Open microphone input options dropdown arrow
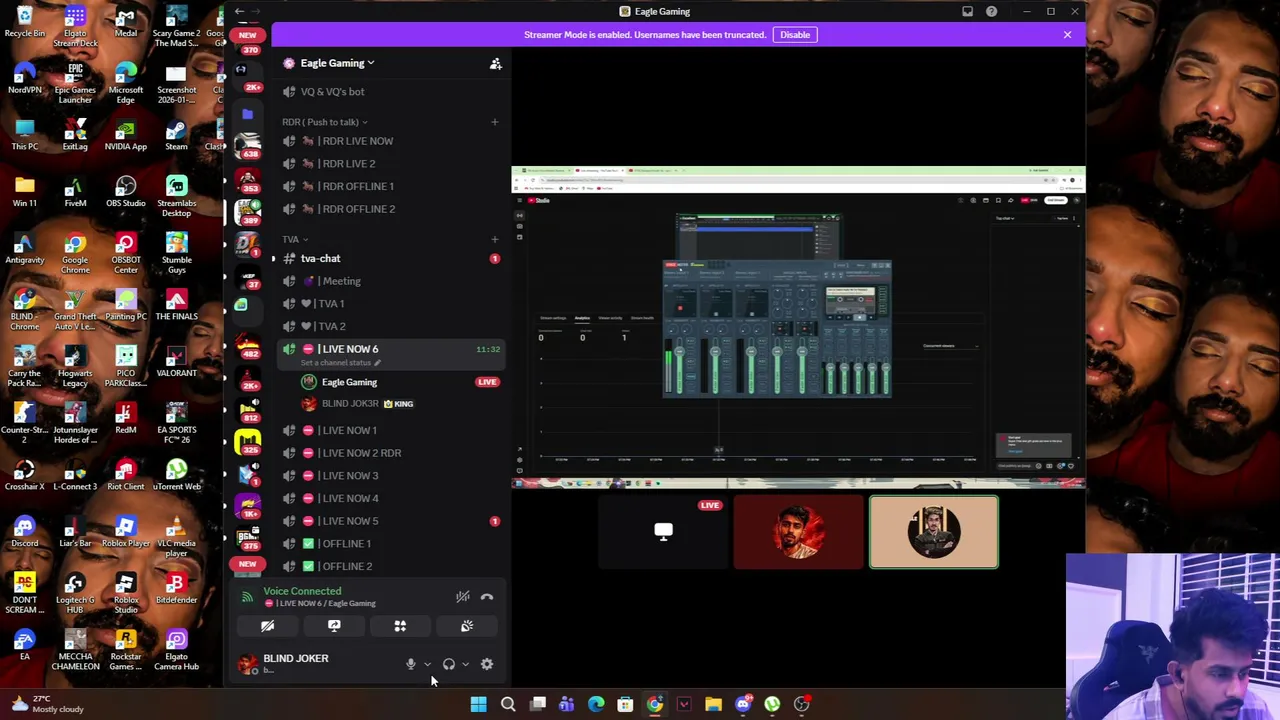Viewport: 1280px width, 720px height. 427,664
